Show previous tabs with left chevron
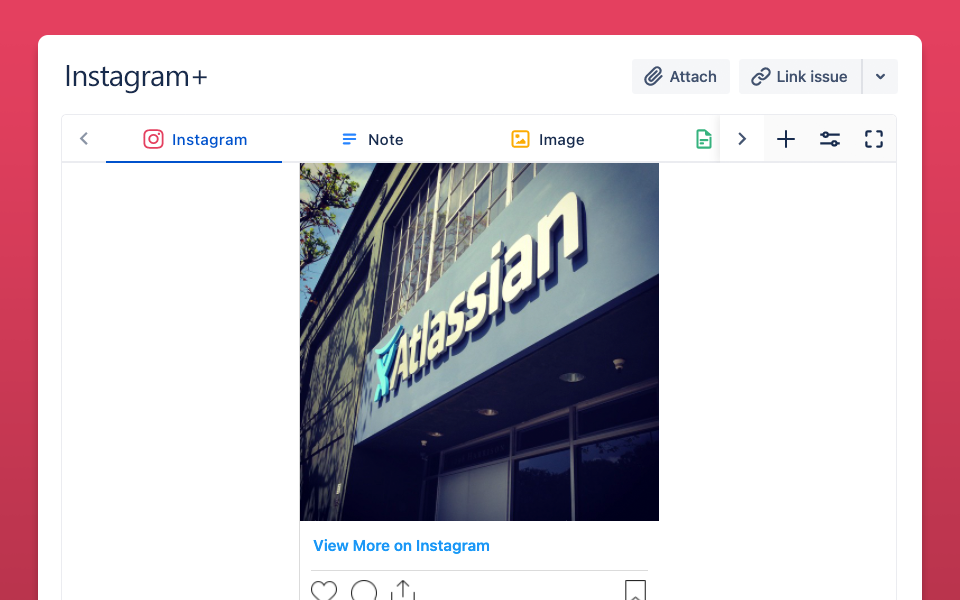Image resolution: width=960 pixels, height=600 pixels. click(x=84, y=139)
